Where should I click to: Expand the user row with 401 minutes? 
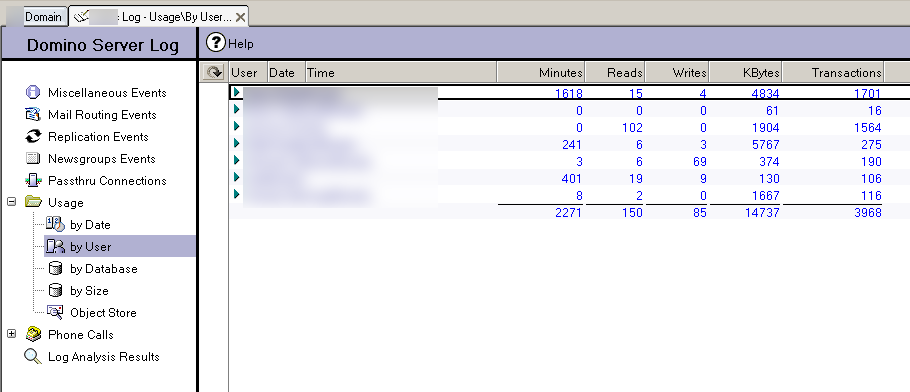237,177
